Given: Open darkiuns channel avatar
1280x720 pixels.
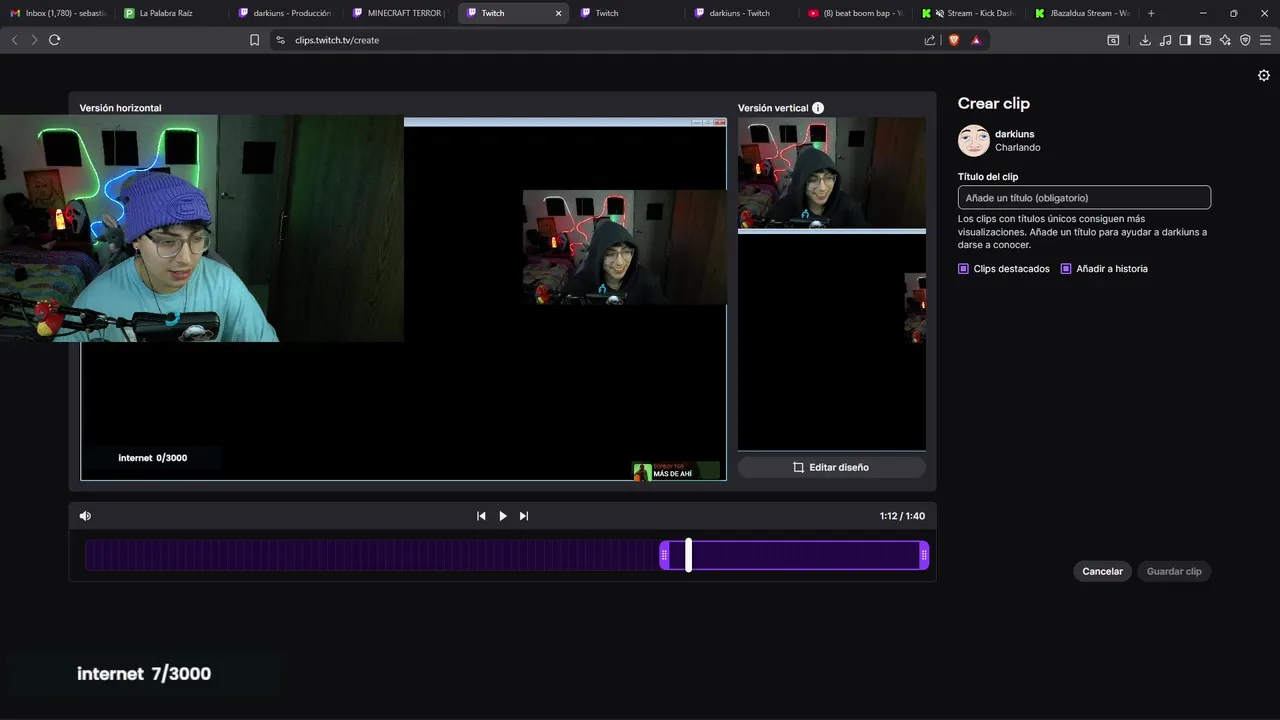Looking at the screenshot, I should click(x=974, y=141).
